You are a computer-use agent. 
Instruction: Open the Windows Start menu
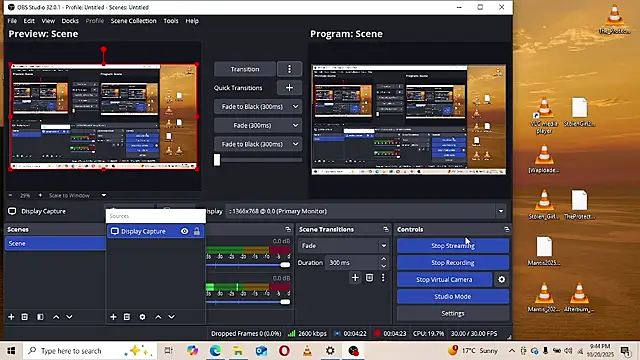[x=11, y=351]
